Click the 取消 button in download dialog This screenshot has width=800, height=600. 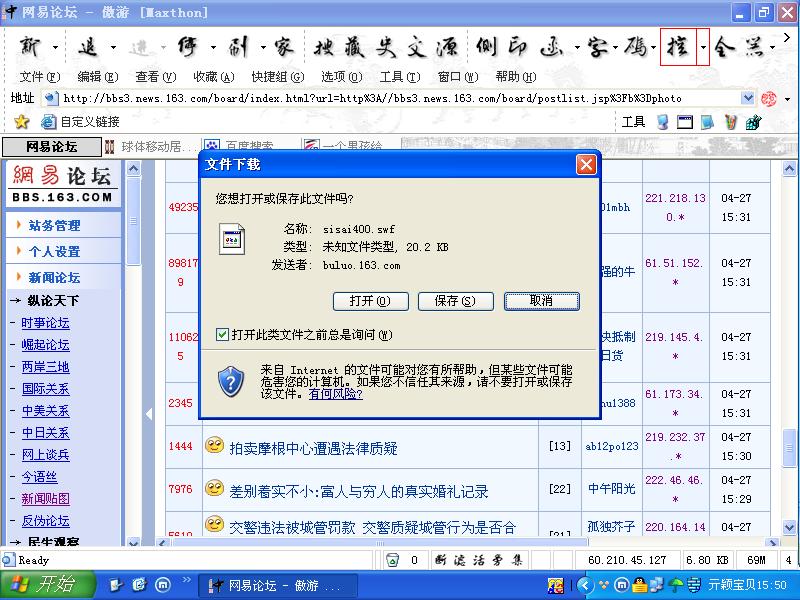pos(541,301)
